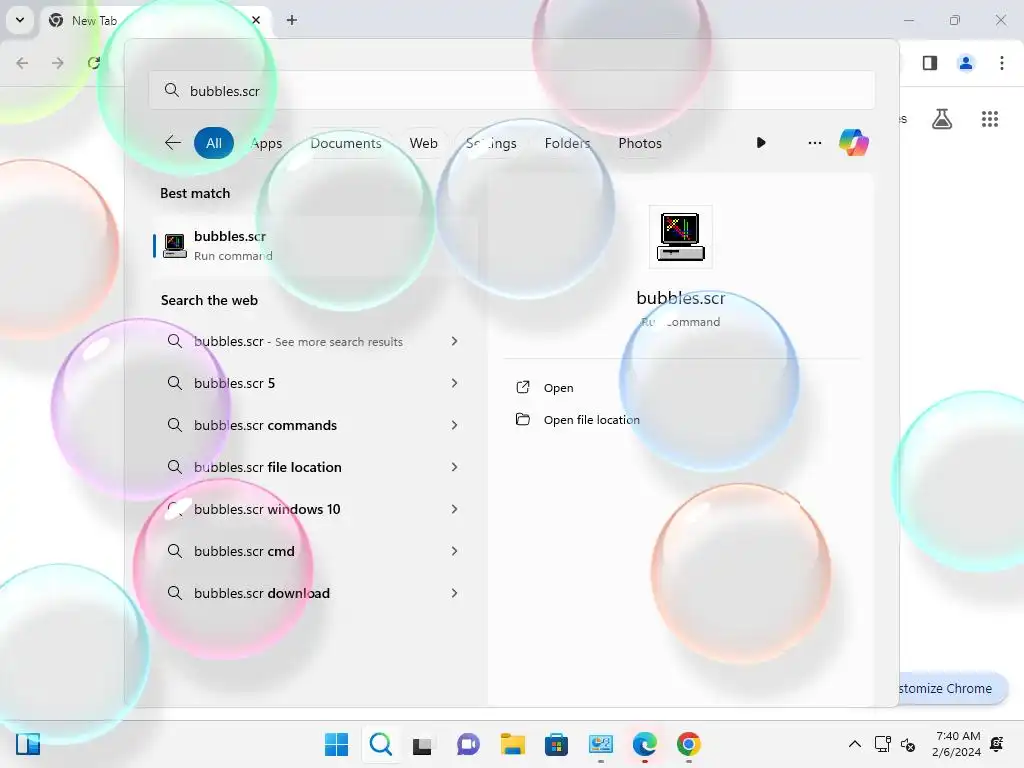Image resolution: width=1024 pixels, height=768 pixels.
Task: Expand 'bubbles.scr 5' chevron
Action: click(x=455, y=383)
